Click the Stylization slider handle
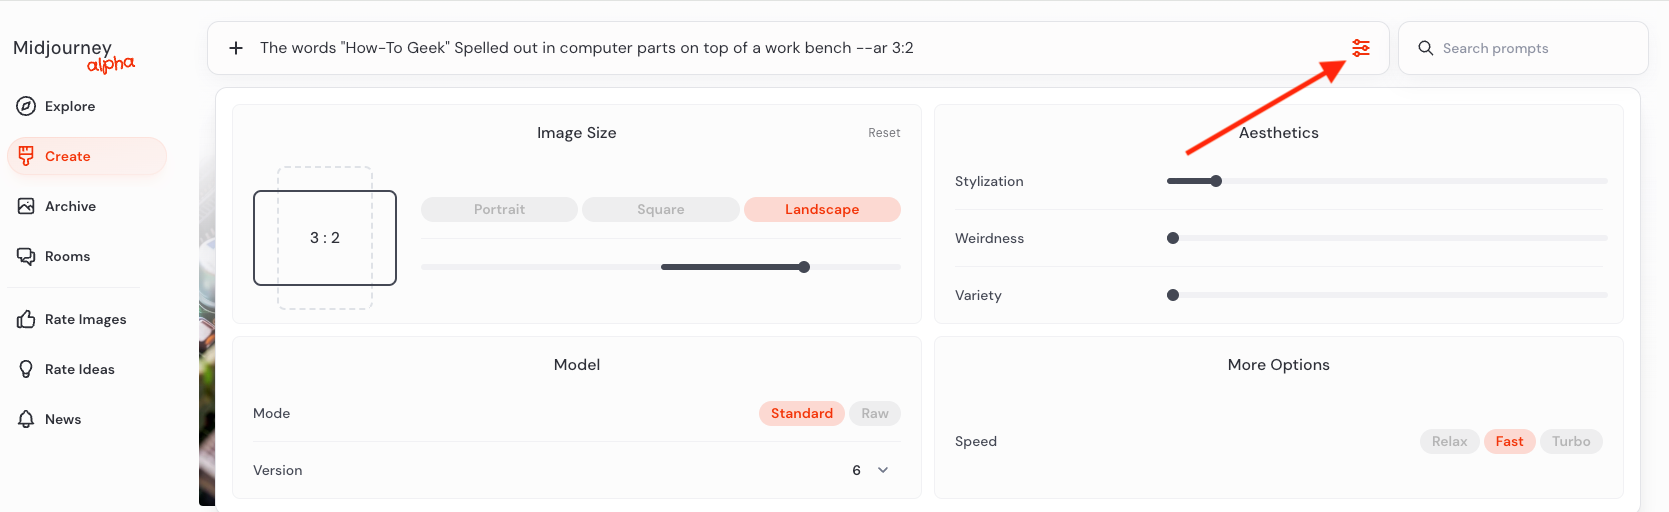The image size is (1669, 512). click(x=1216, y=181)
